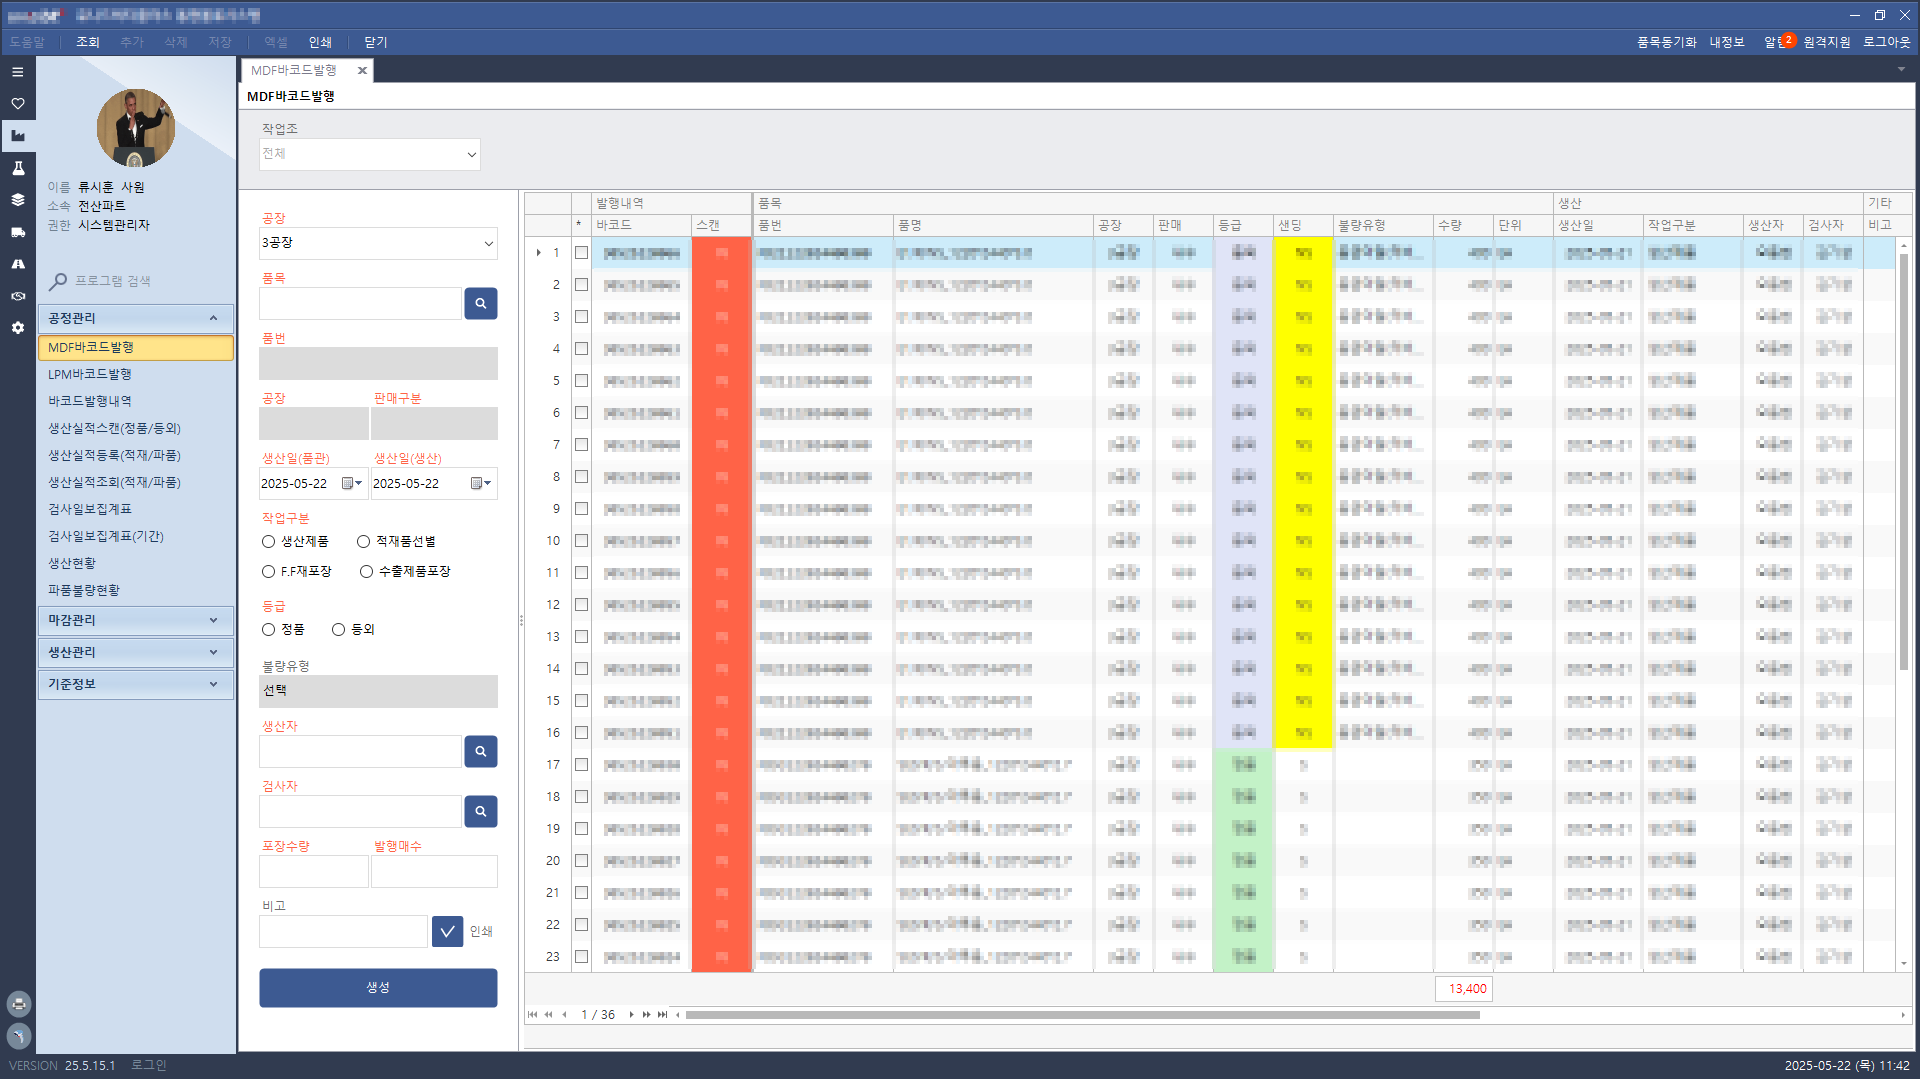Go to first page of grid
Screen dimensions: 1920x1079
tap(532, 1014)
